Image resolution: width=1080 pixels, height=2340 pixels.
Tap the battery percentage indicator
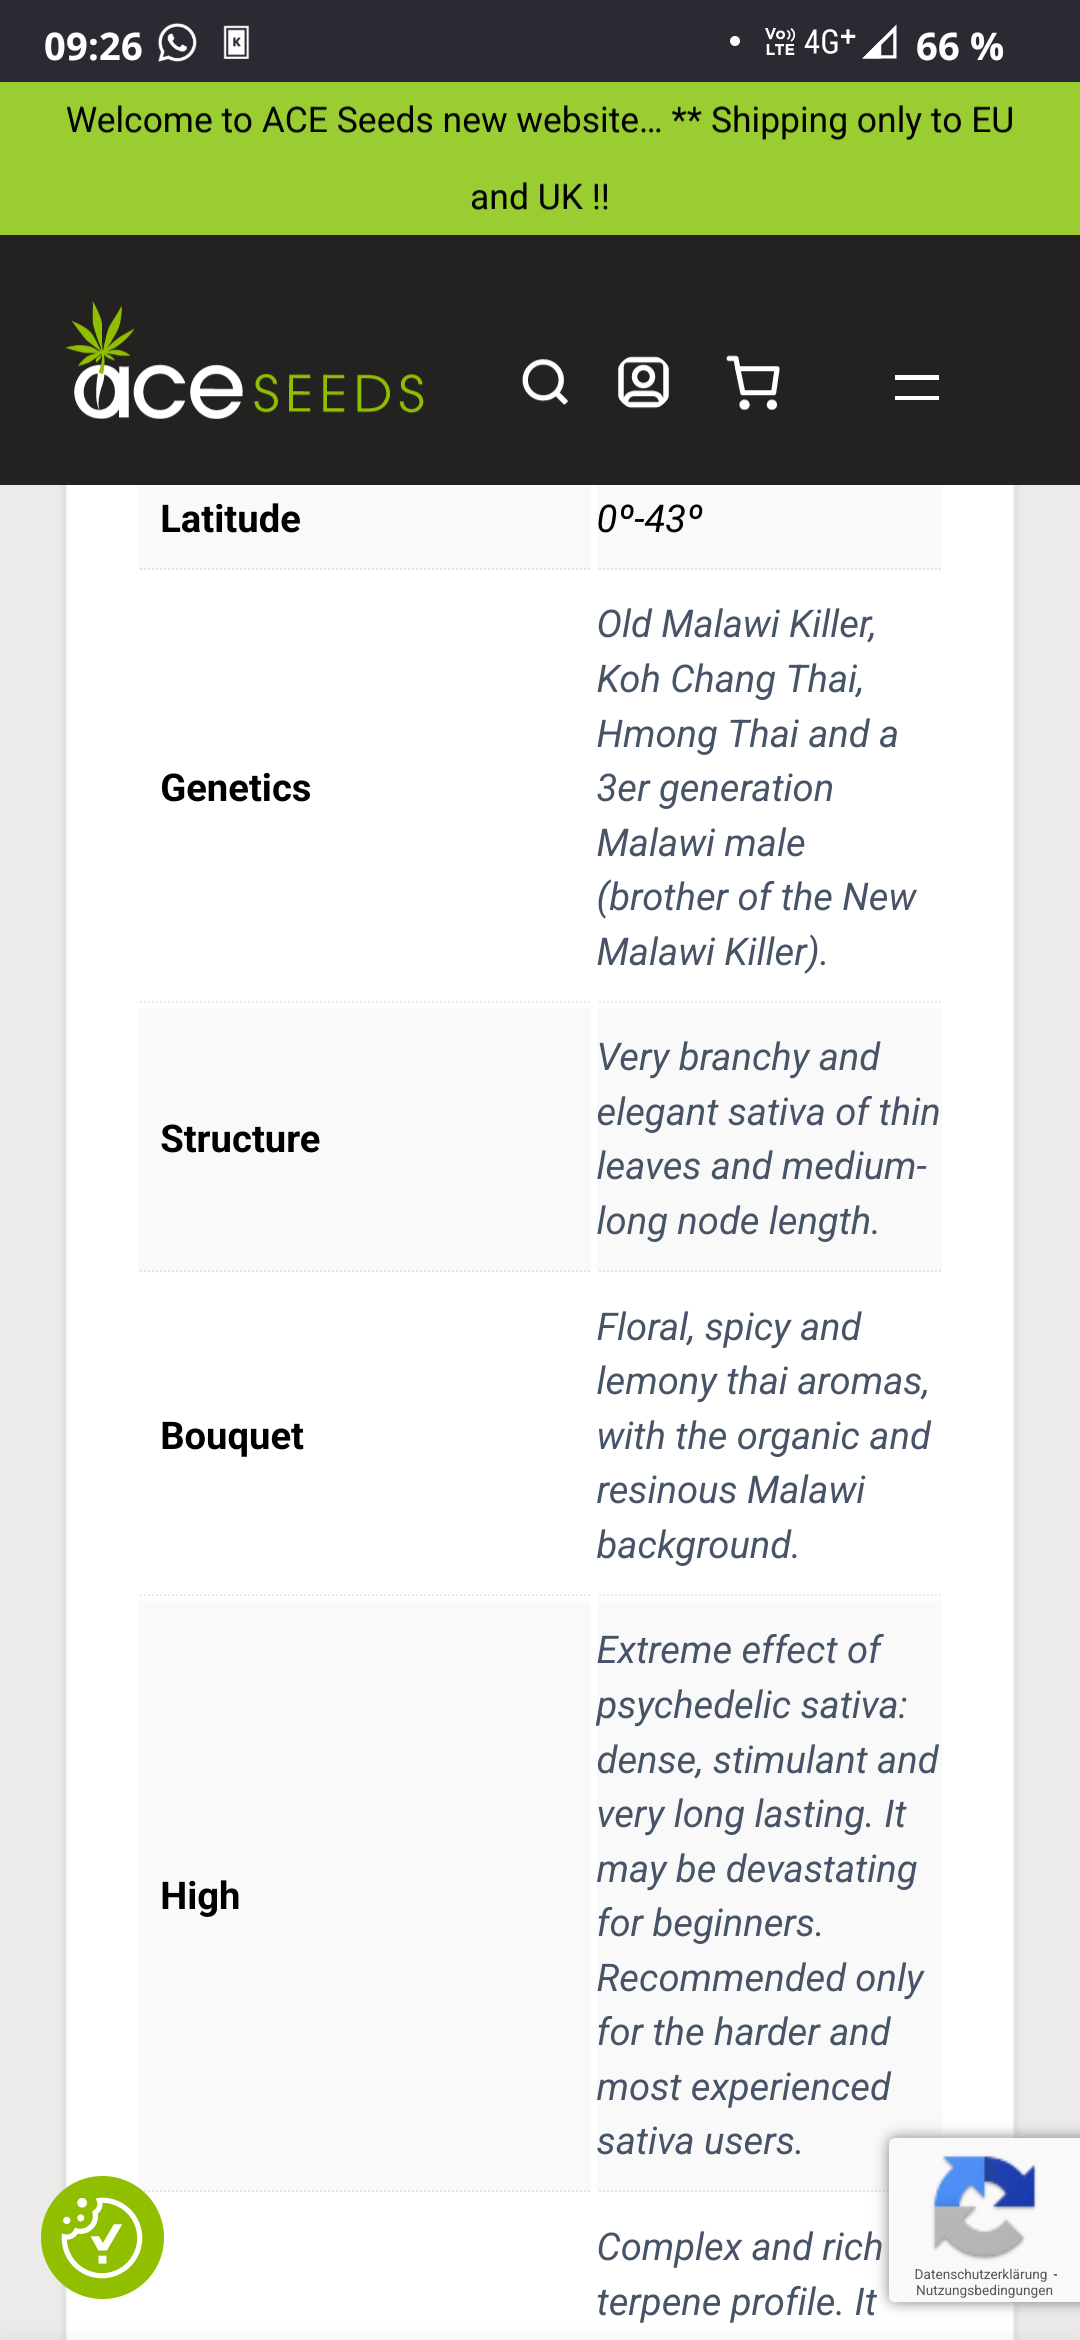point(959,46)
